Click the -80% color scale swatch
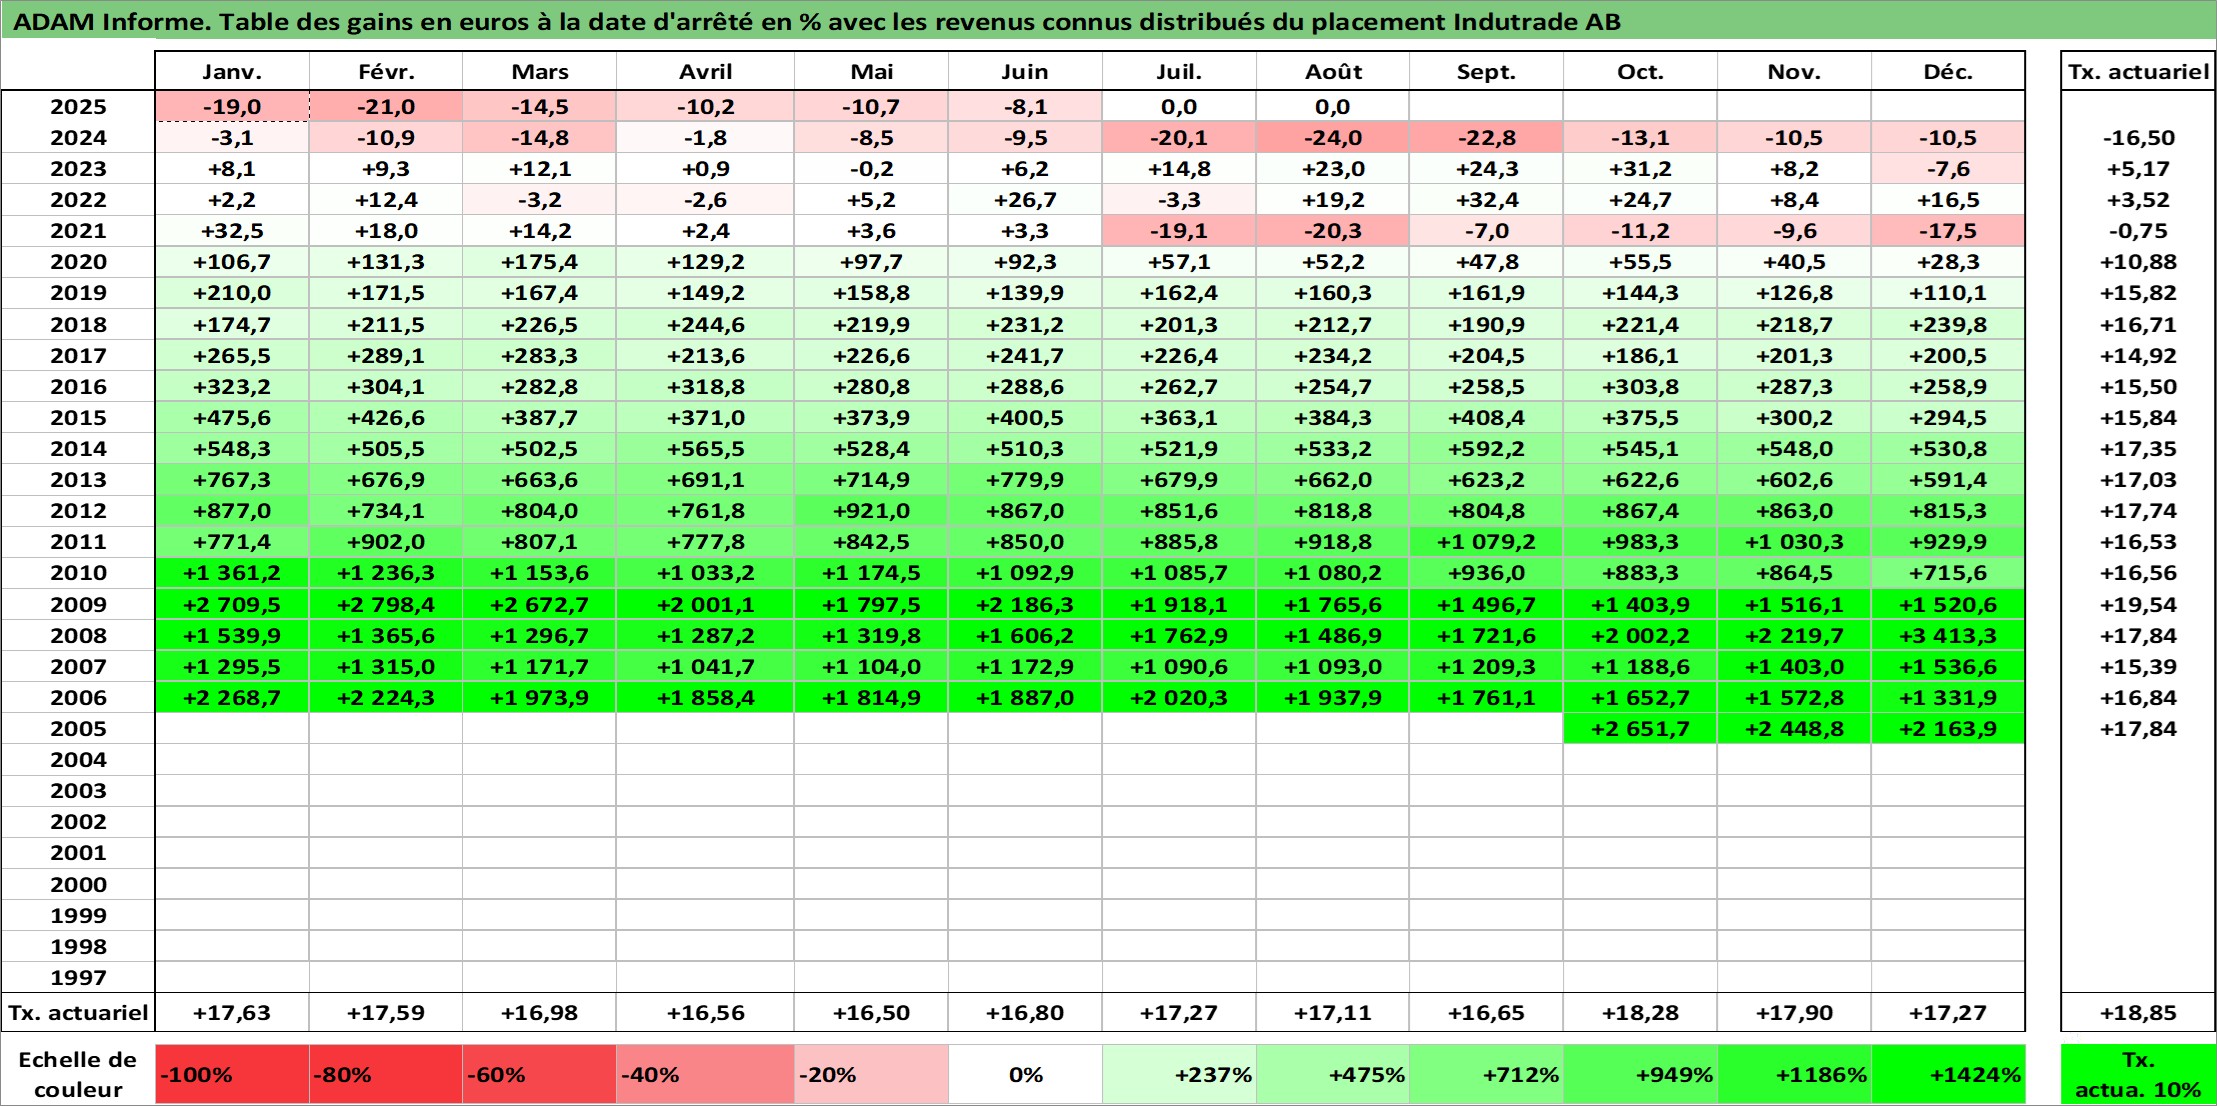Viewport: 2217px width, 1106px height. (386, 1075)
